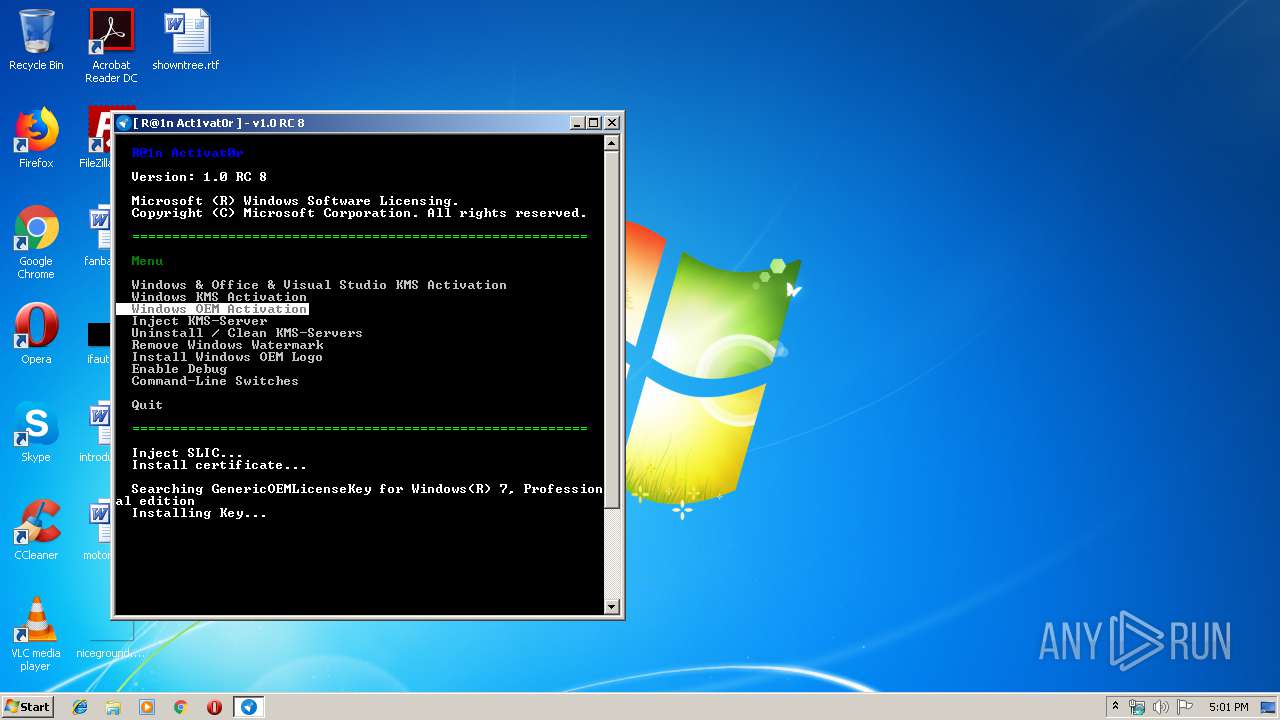
Task: Open the volume control tray icon
Action: (x=1161, y=707)
